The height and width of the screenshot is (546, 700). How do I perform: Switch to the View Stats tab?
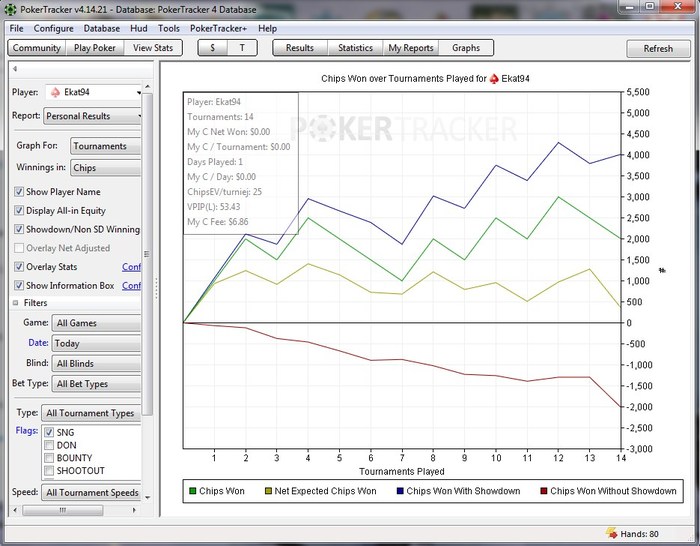tap(153, 48)
